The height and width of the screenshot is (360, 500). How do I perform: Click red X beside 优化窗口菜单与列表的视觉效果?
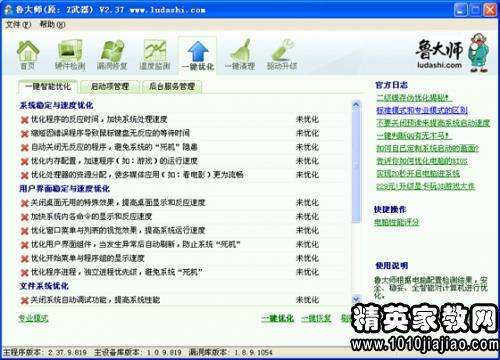tap(24, 231)
